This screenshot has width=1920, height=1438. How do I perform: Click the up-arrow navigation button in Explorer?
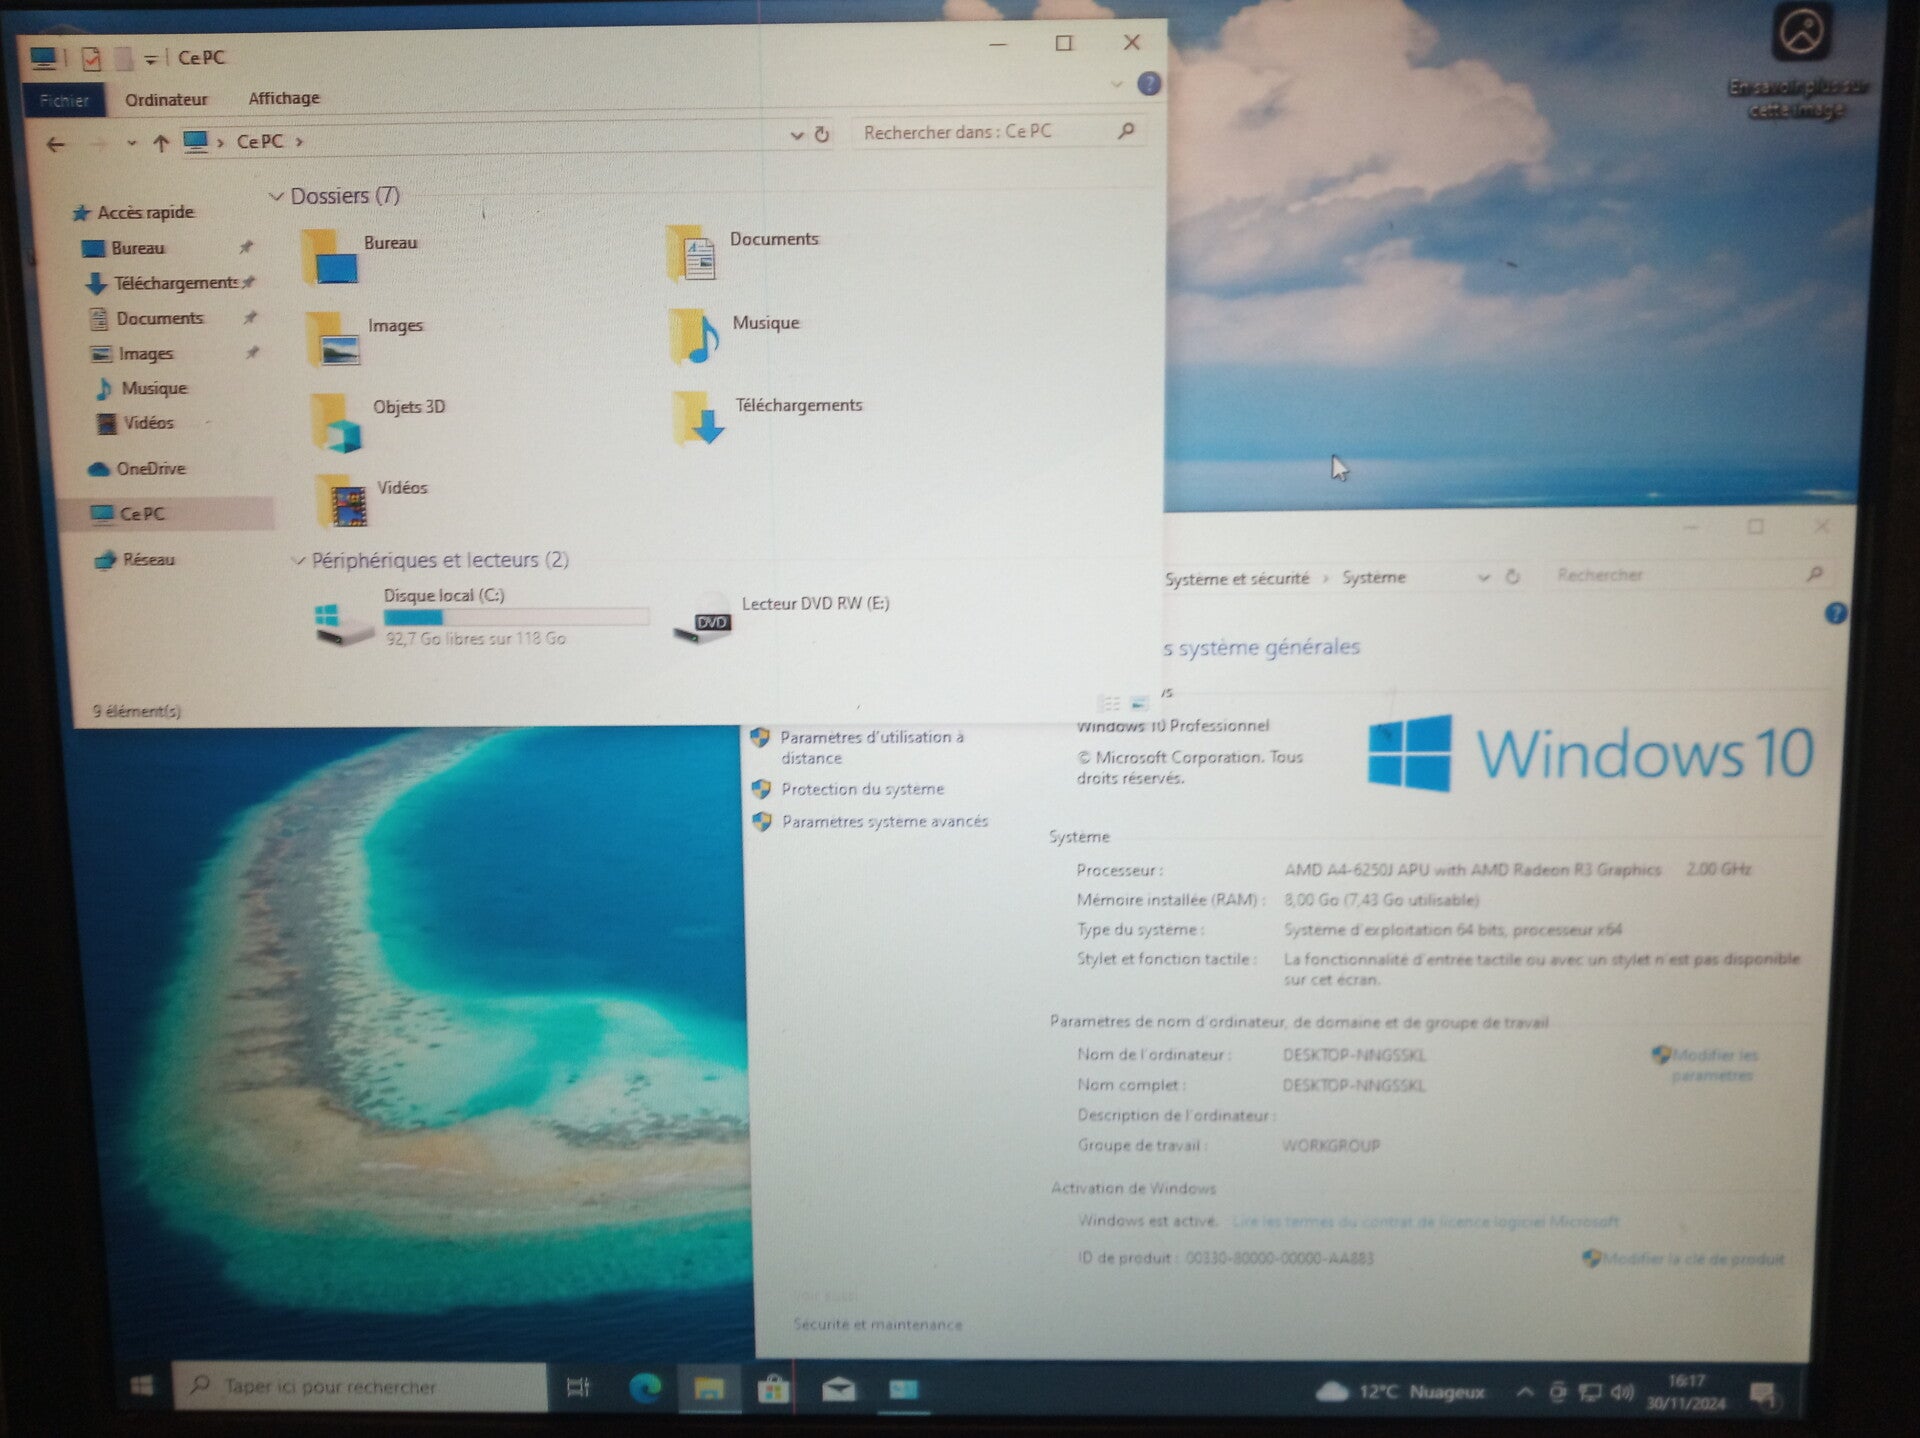(160, 143)
